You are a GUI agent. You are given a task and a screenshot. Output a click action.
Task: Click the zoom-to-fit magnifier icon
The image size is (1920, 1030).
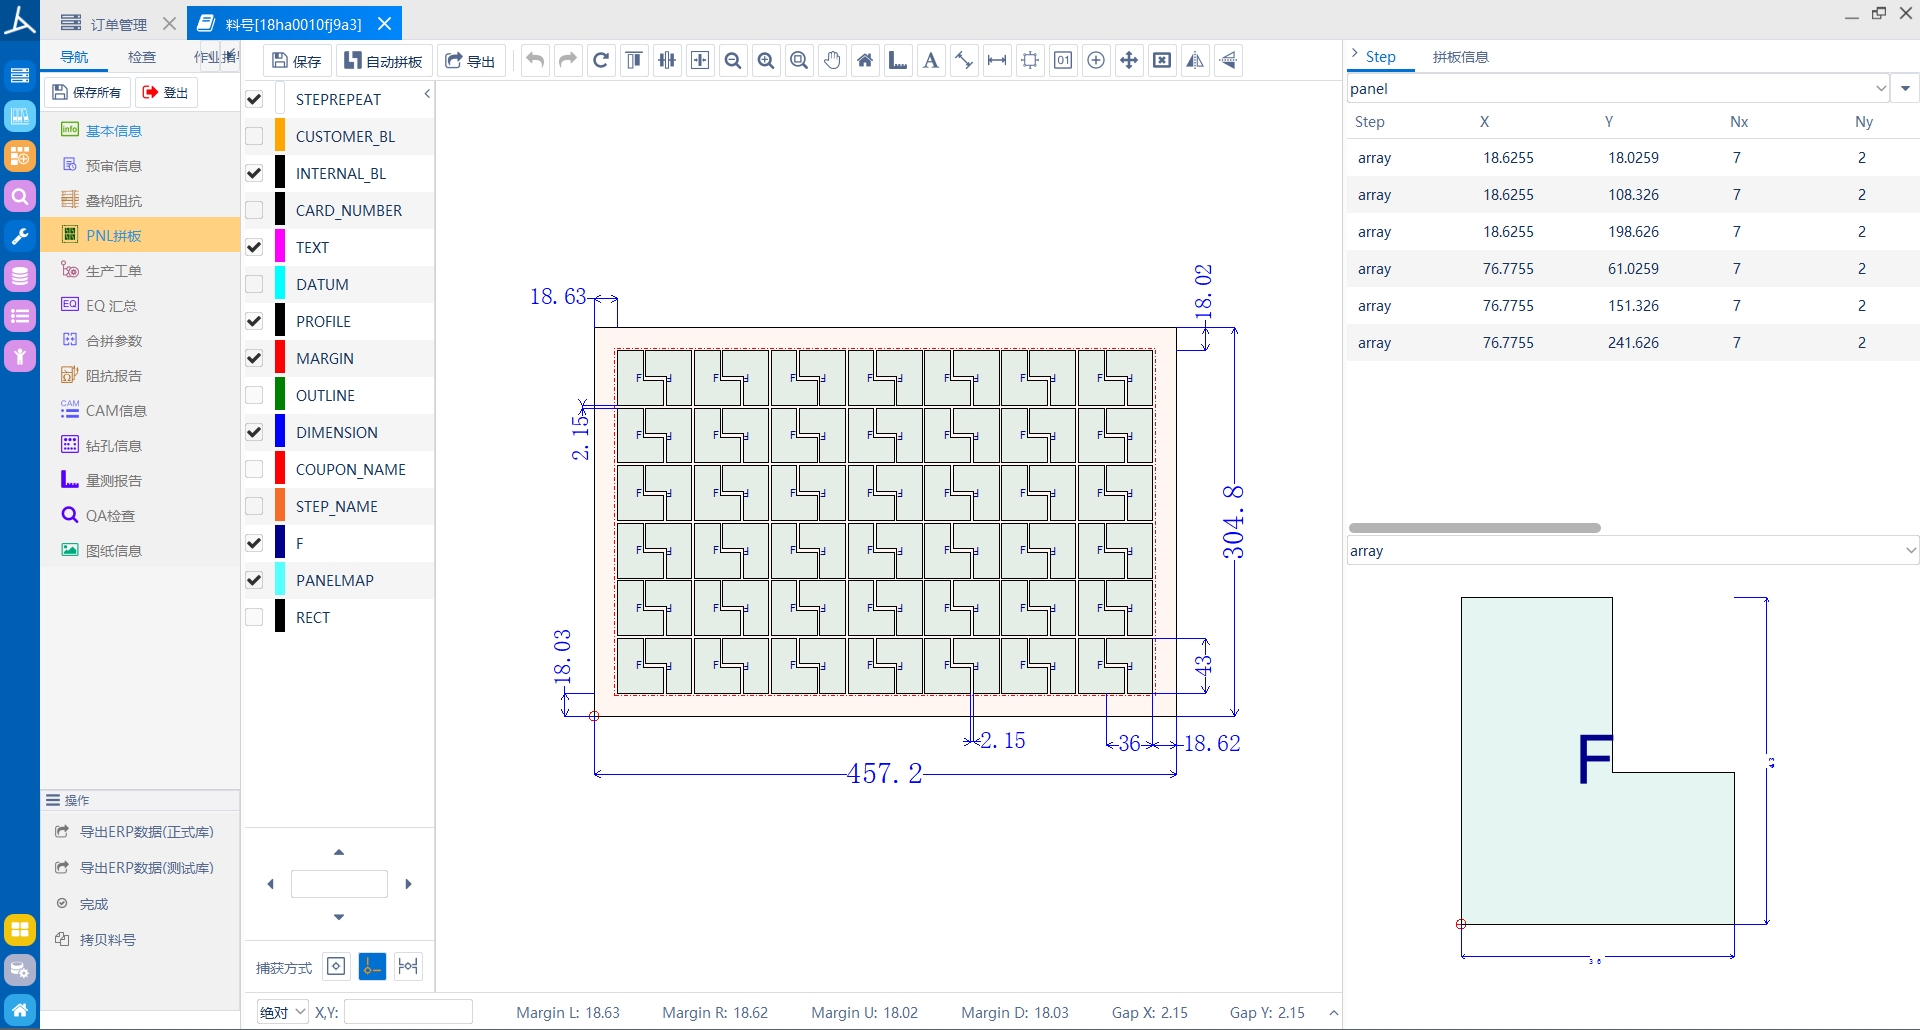pyautogui.click(x=799, y=61)
